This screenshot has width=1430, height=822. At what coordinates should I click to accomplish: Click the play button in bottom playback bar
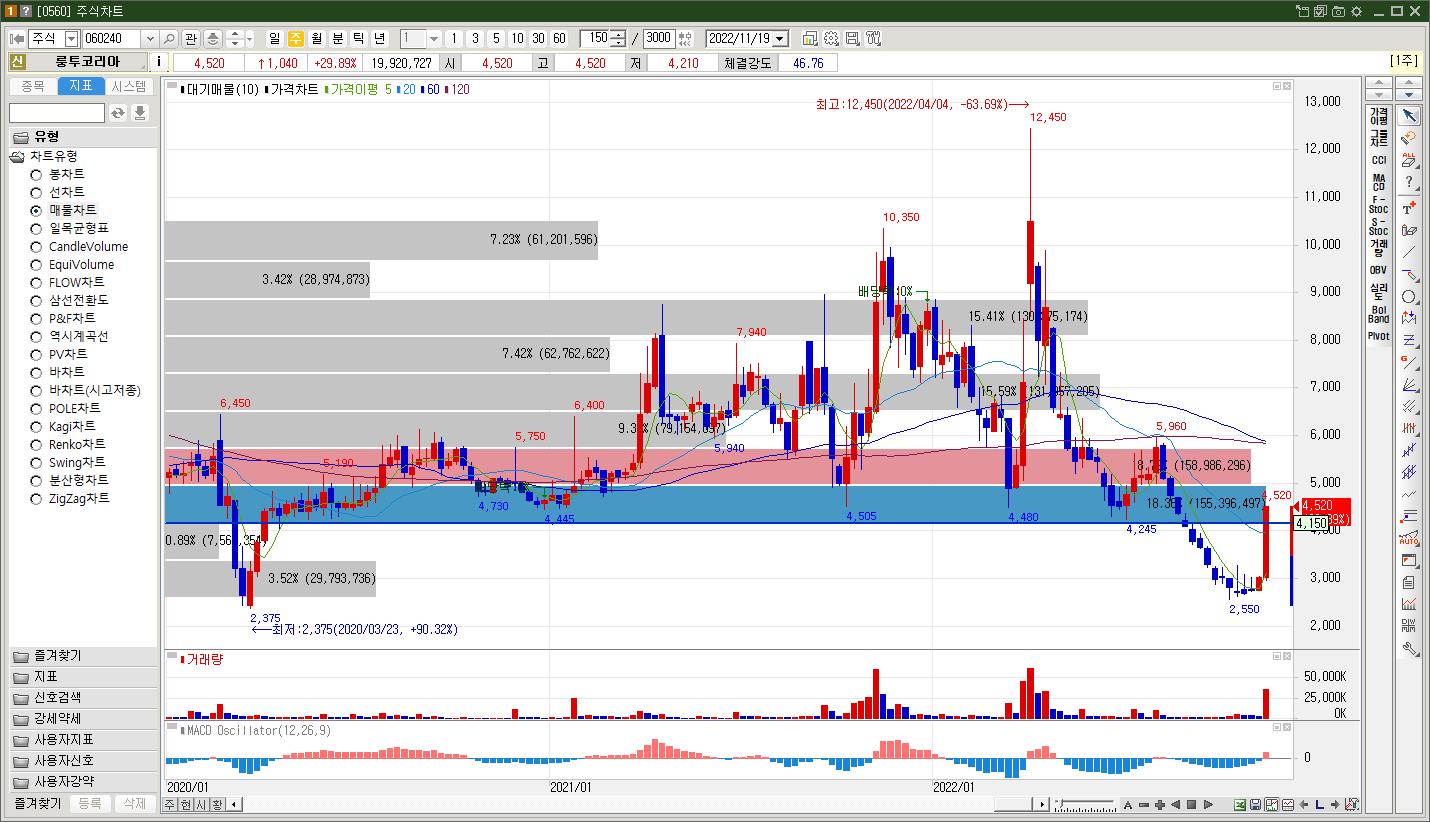[x=1208, y=805]
